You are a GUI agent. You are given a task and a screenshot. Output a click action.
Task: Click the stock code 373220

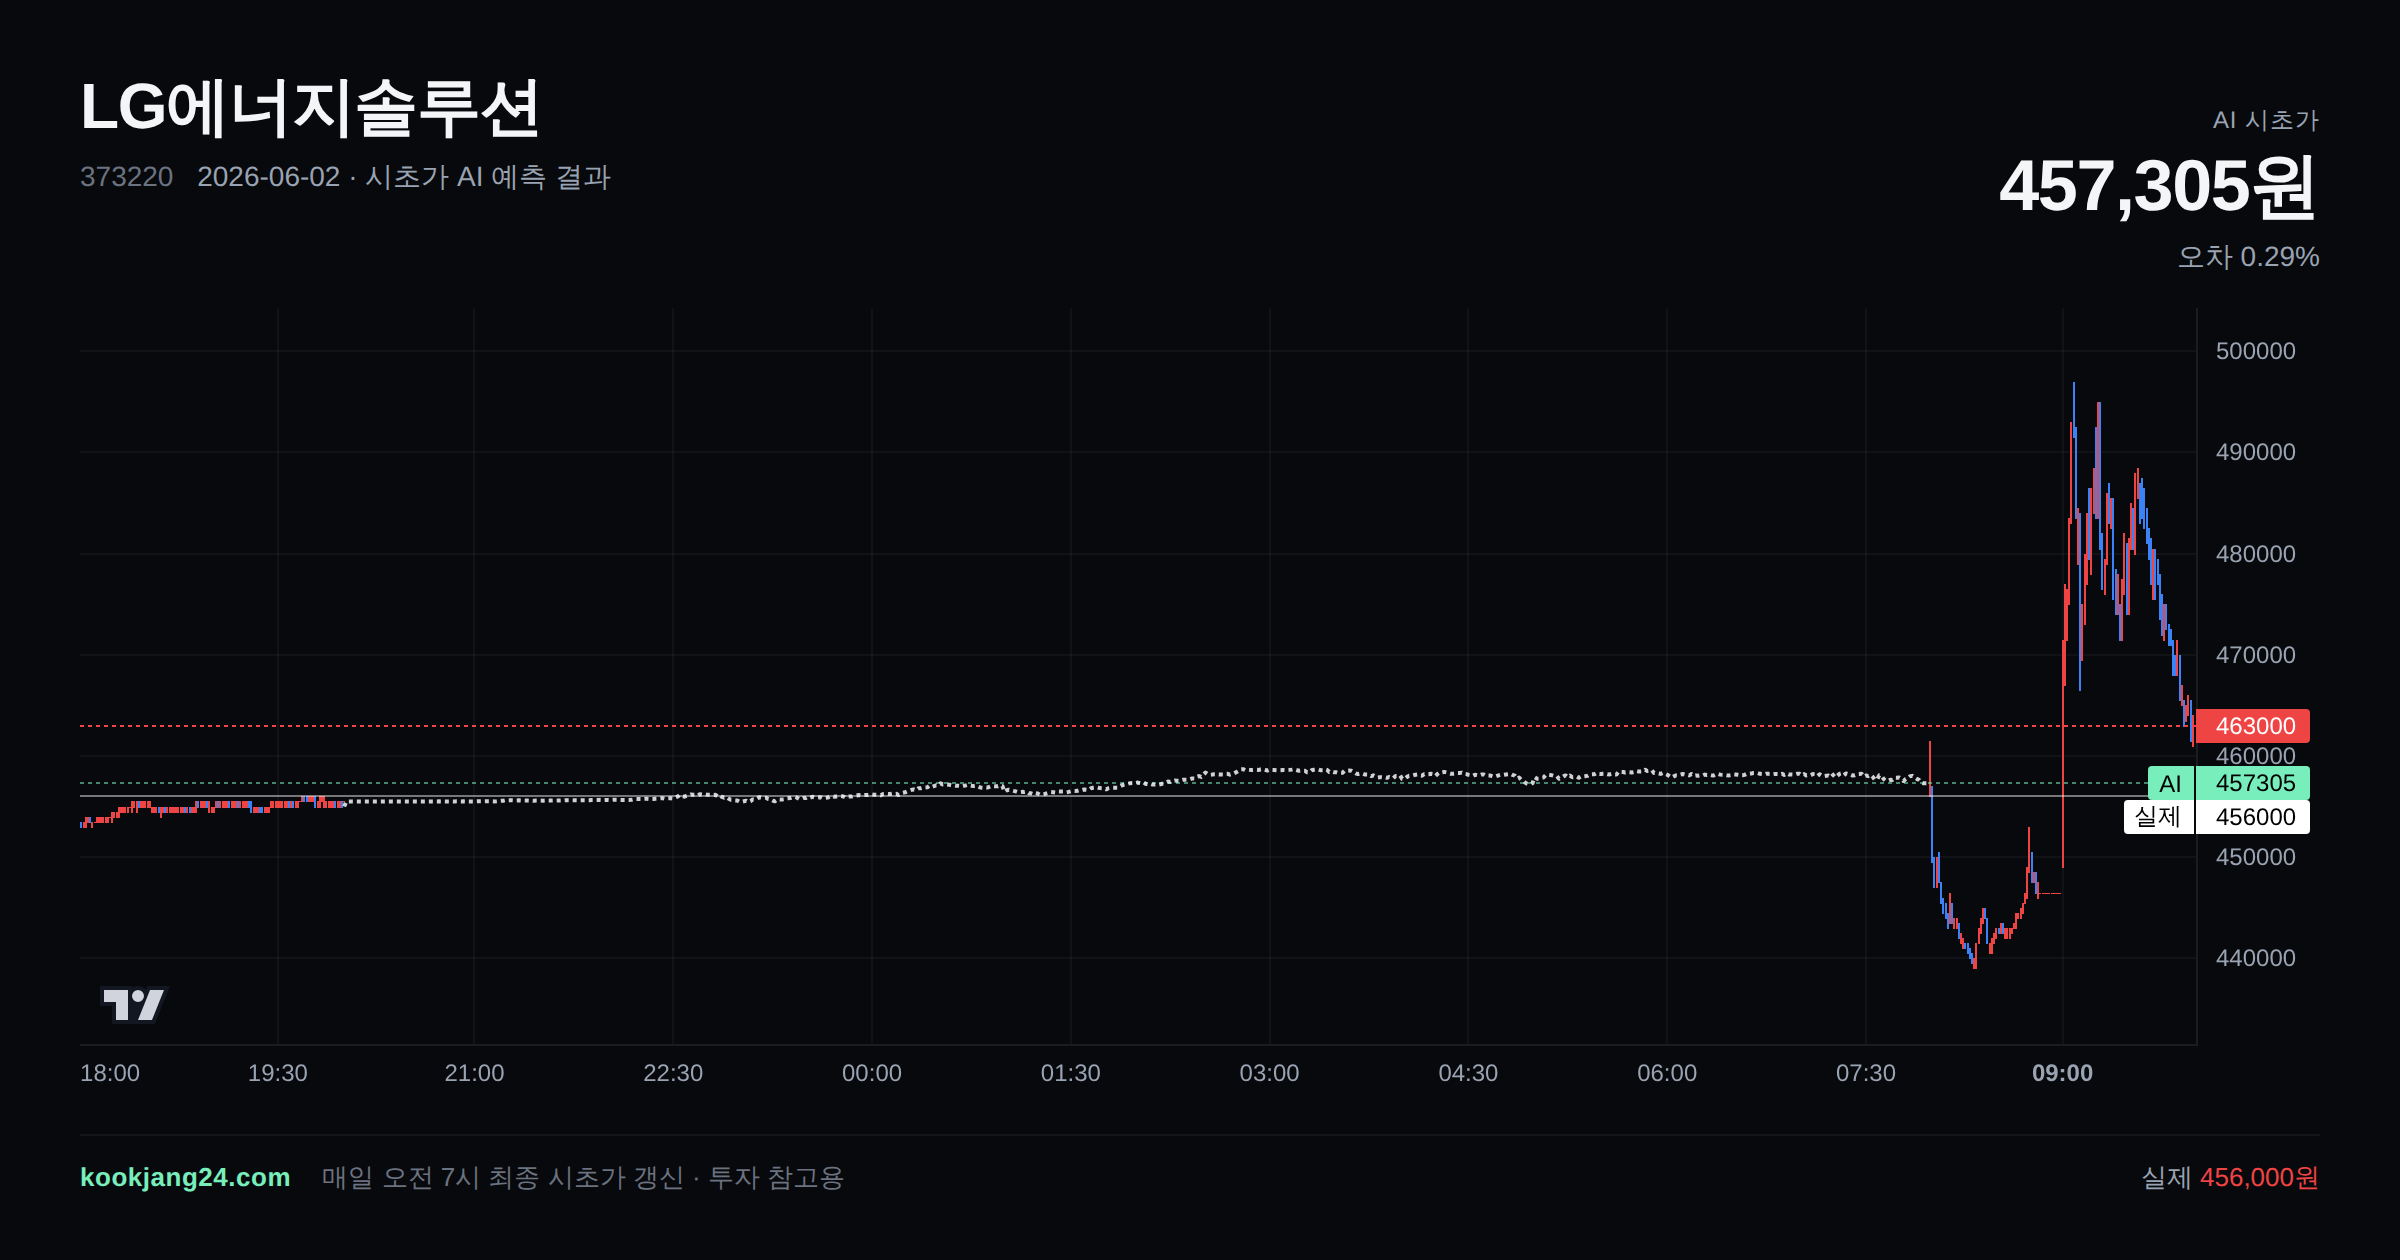126,177
